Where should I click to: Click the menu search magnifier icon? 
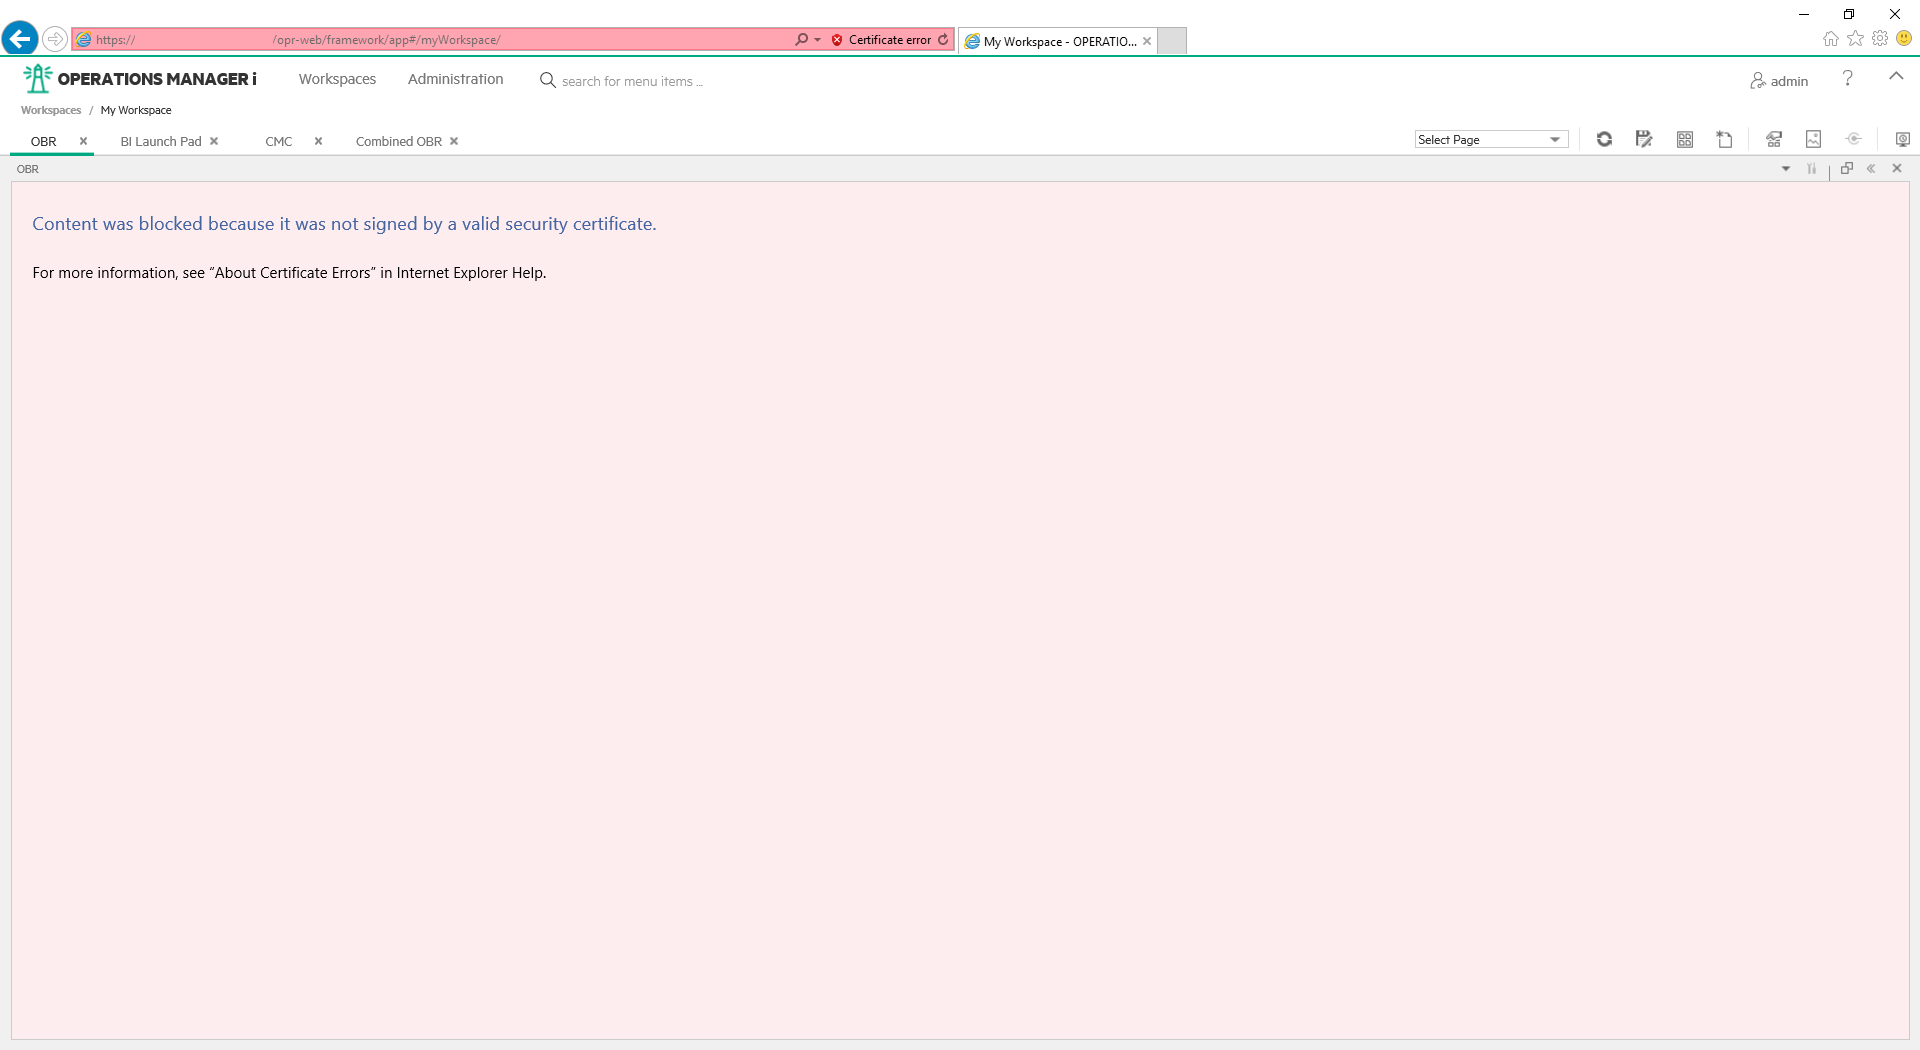pos(547,80)
